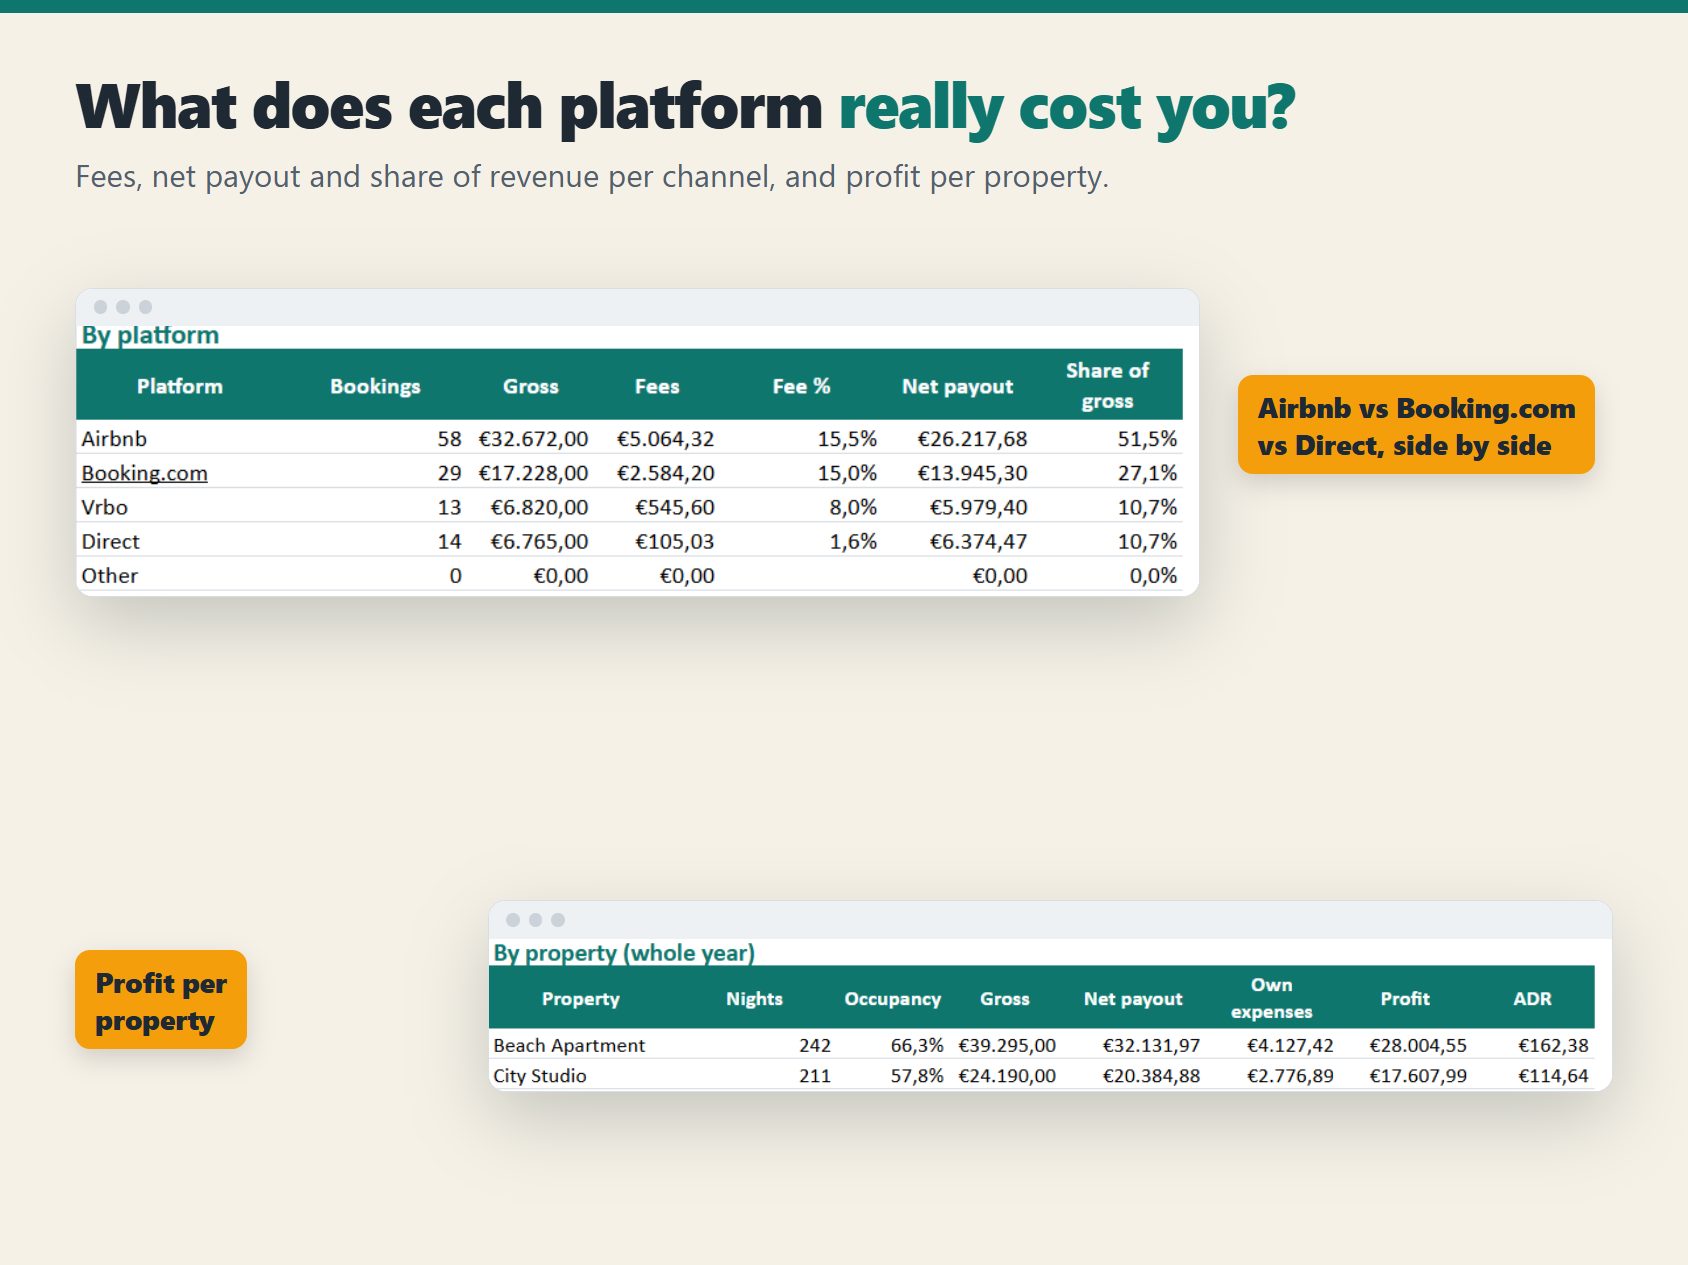This screenshot has width=1688, height=1265.
Task: Select the 8,0% fee percentage cell
Action: pyautogui.click(x=853, y=507)
